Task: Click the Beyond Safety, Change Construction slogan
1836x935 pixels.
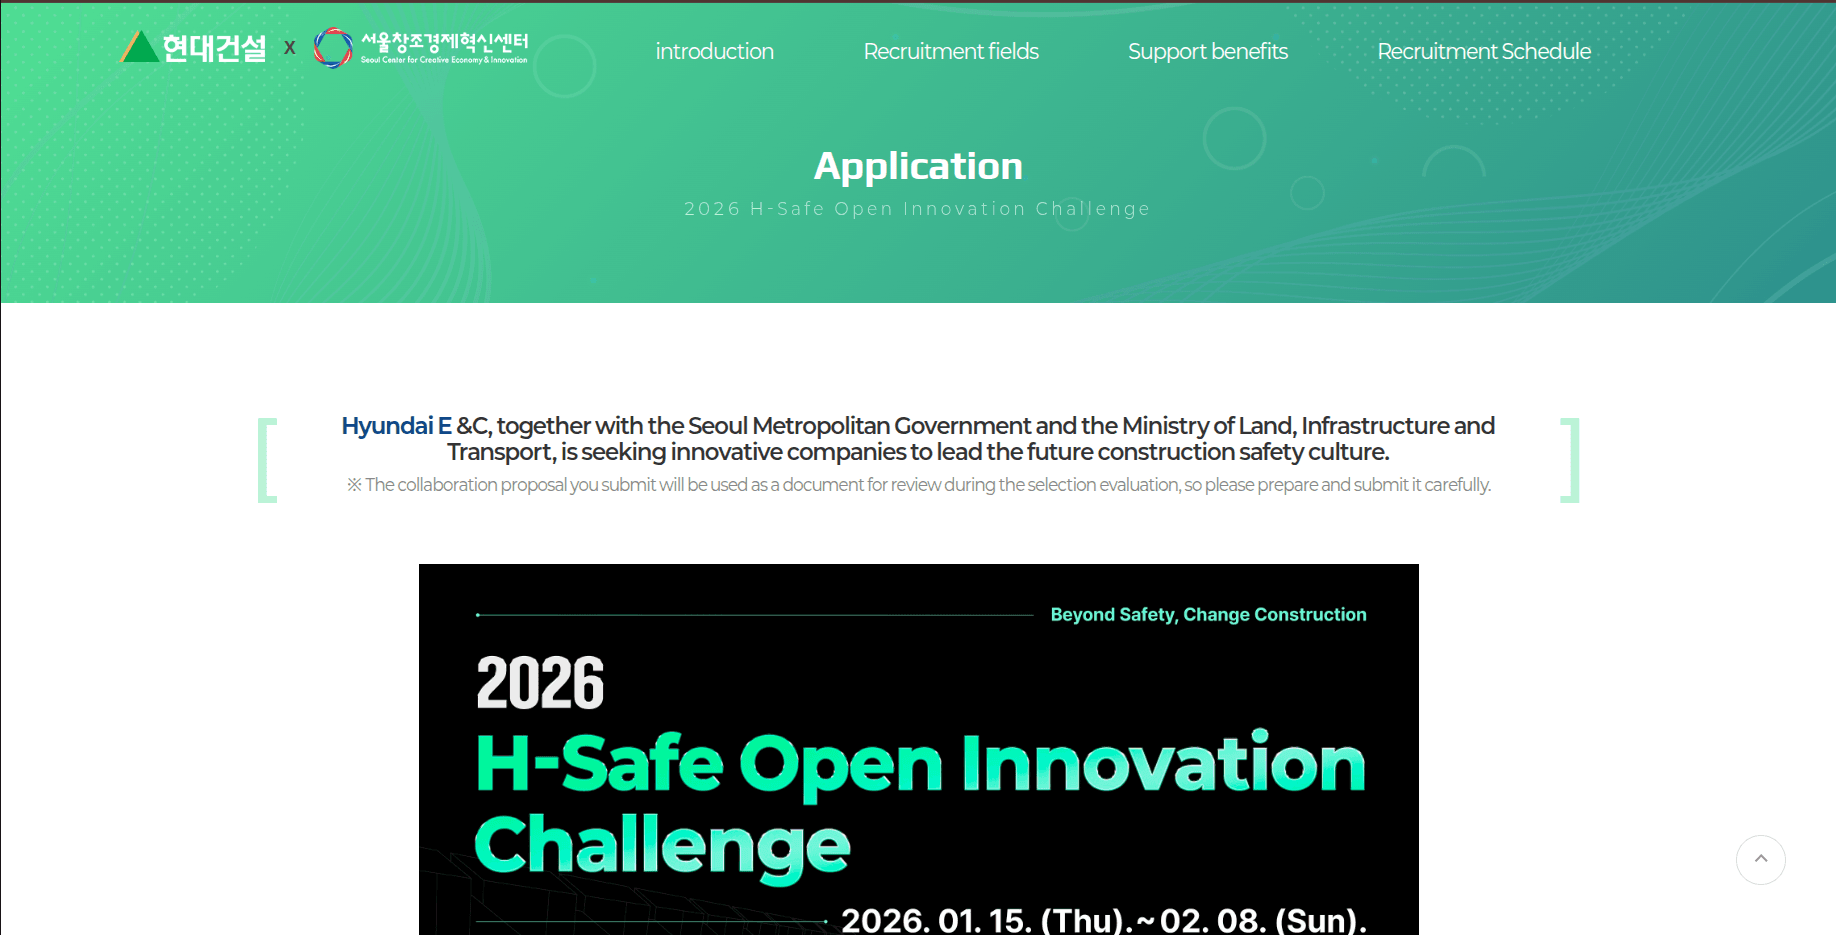Action: pos(1208,615)
